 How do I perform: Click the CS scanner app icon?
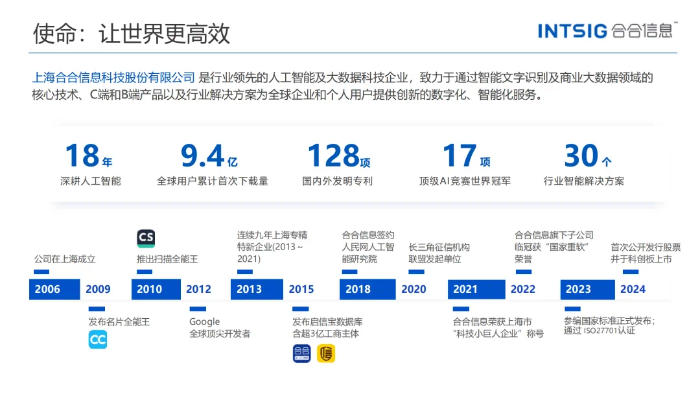pyautogui.click(x=146, y=238)
